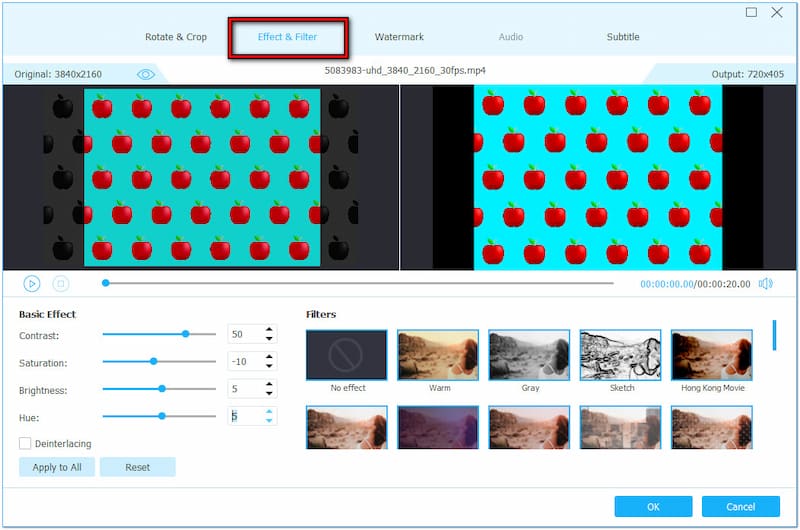The height and width of the screenshot is (530, 800).
Task: Enable the Deinterlacing checkbox
Action: point(25,443)
